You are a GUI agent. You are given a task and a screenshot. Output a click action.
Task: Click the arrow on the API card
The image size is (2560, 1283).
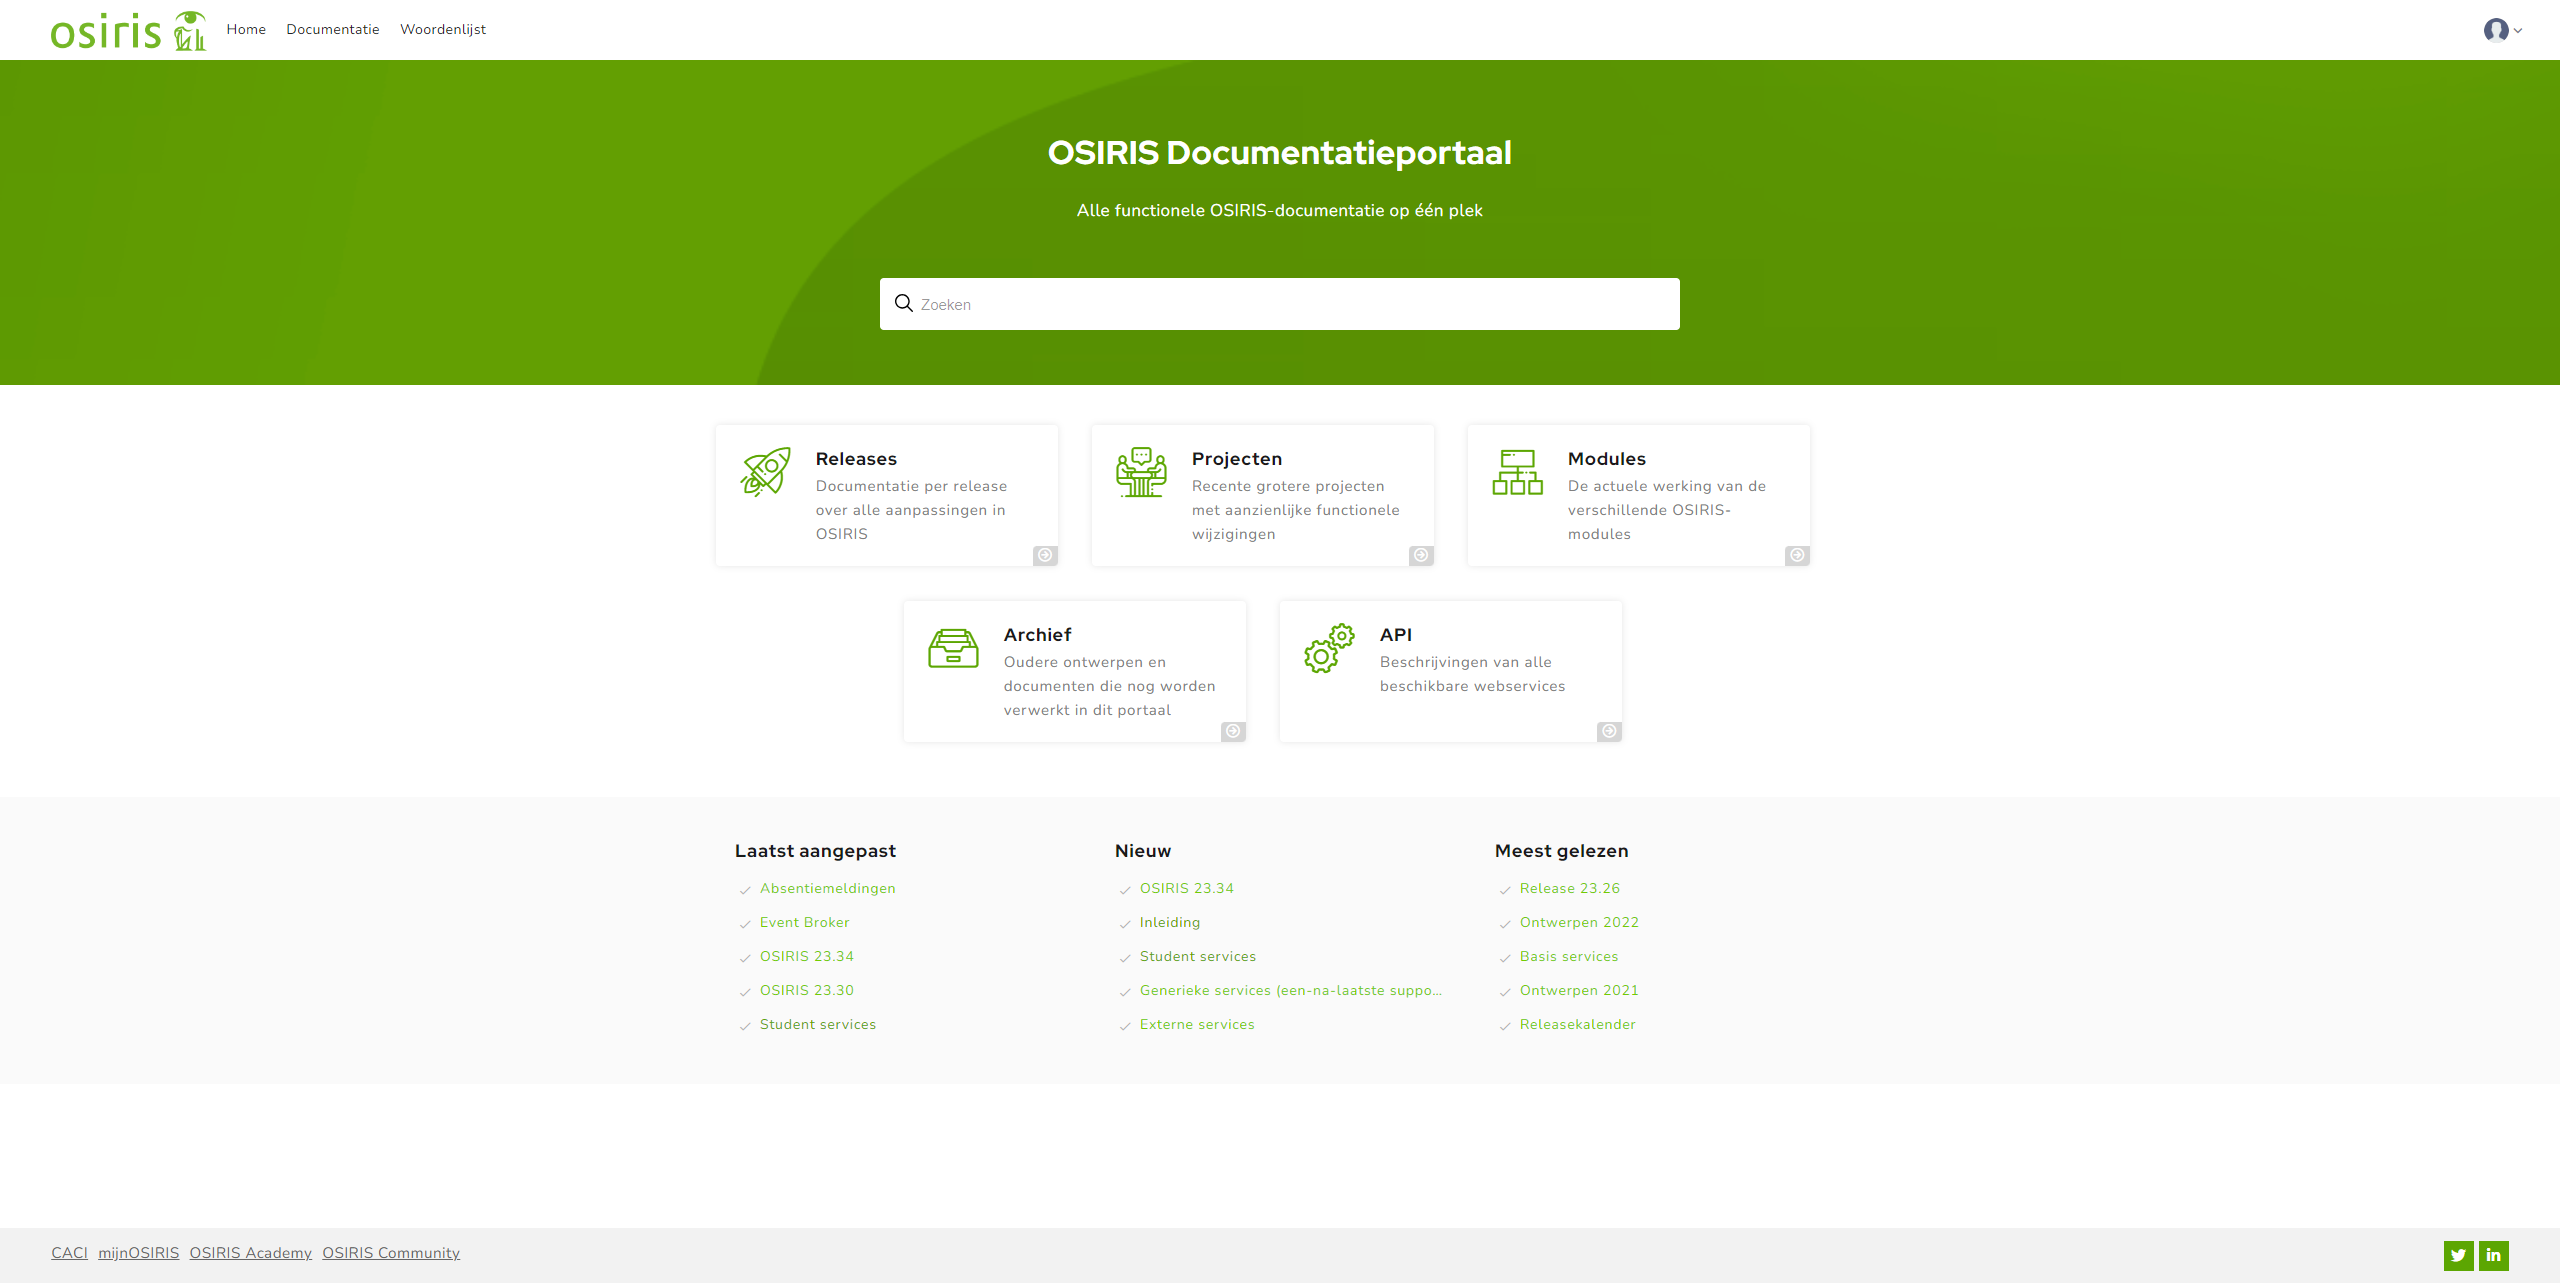(1609, 731)
